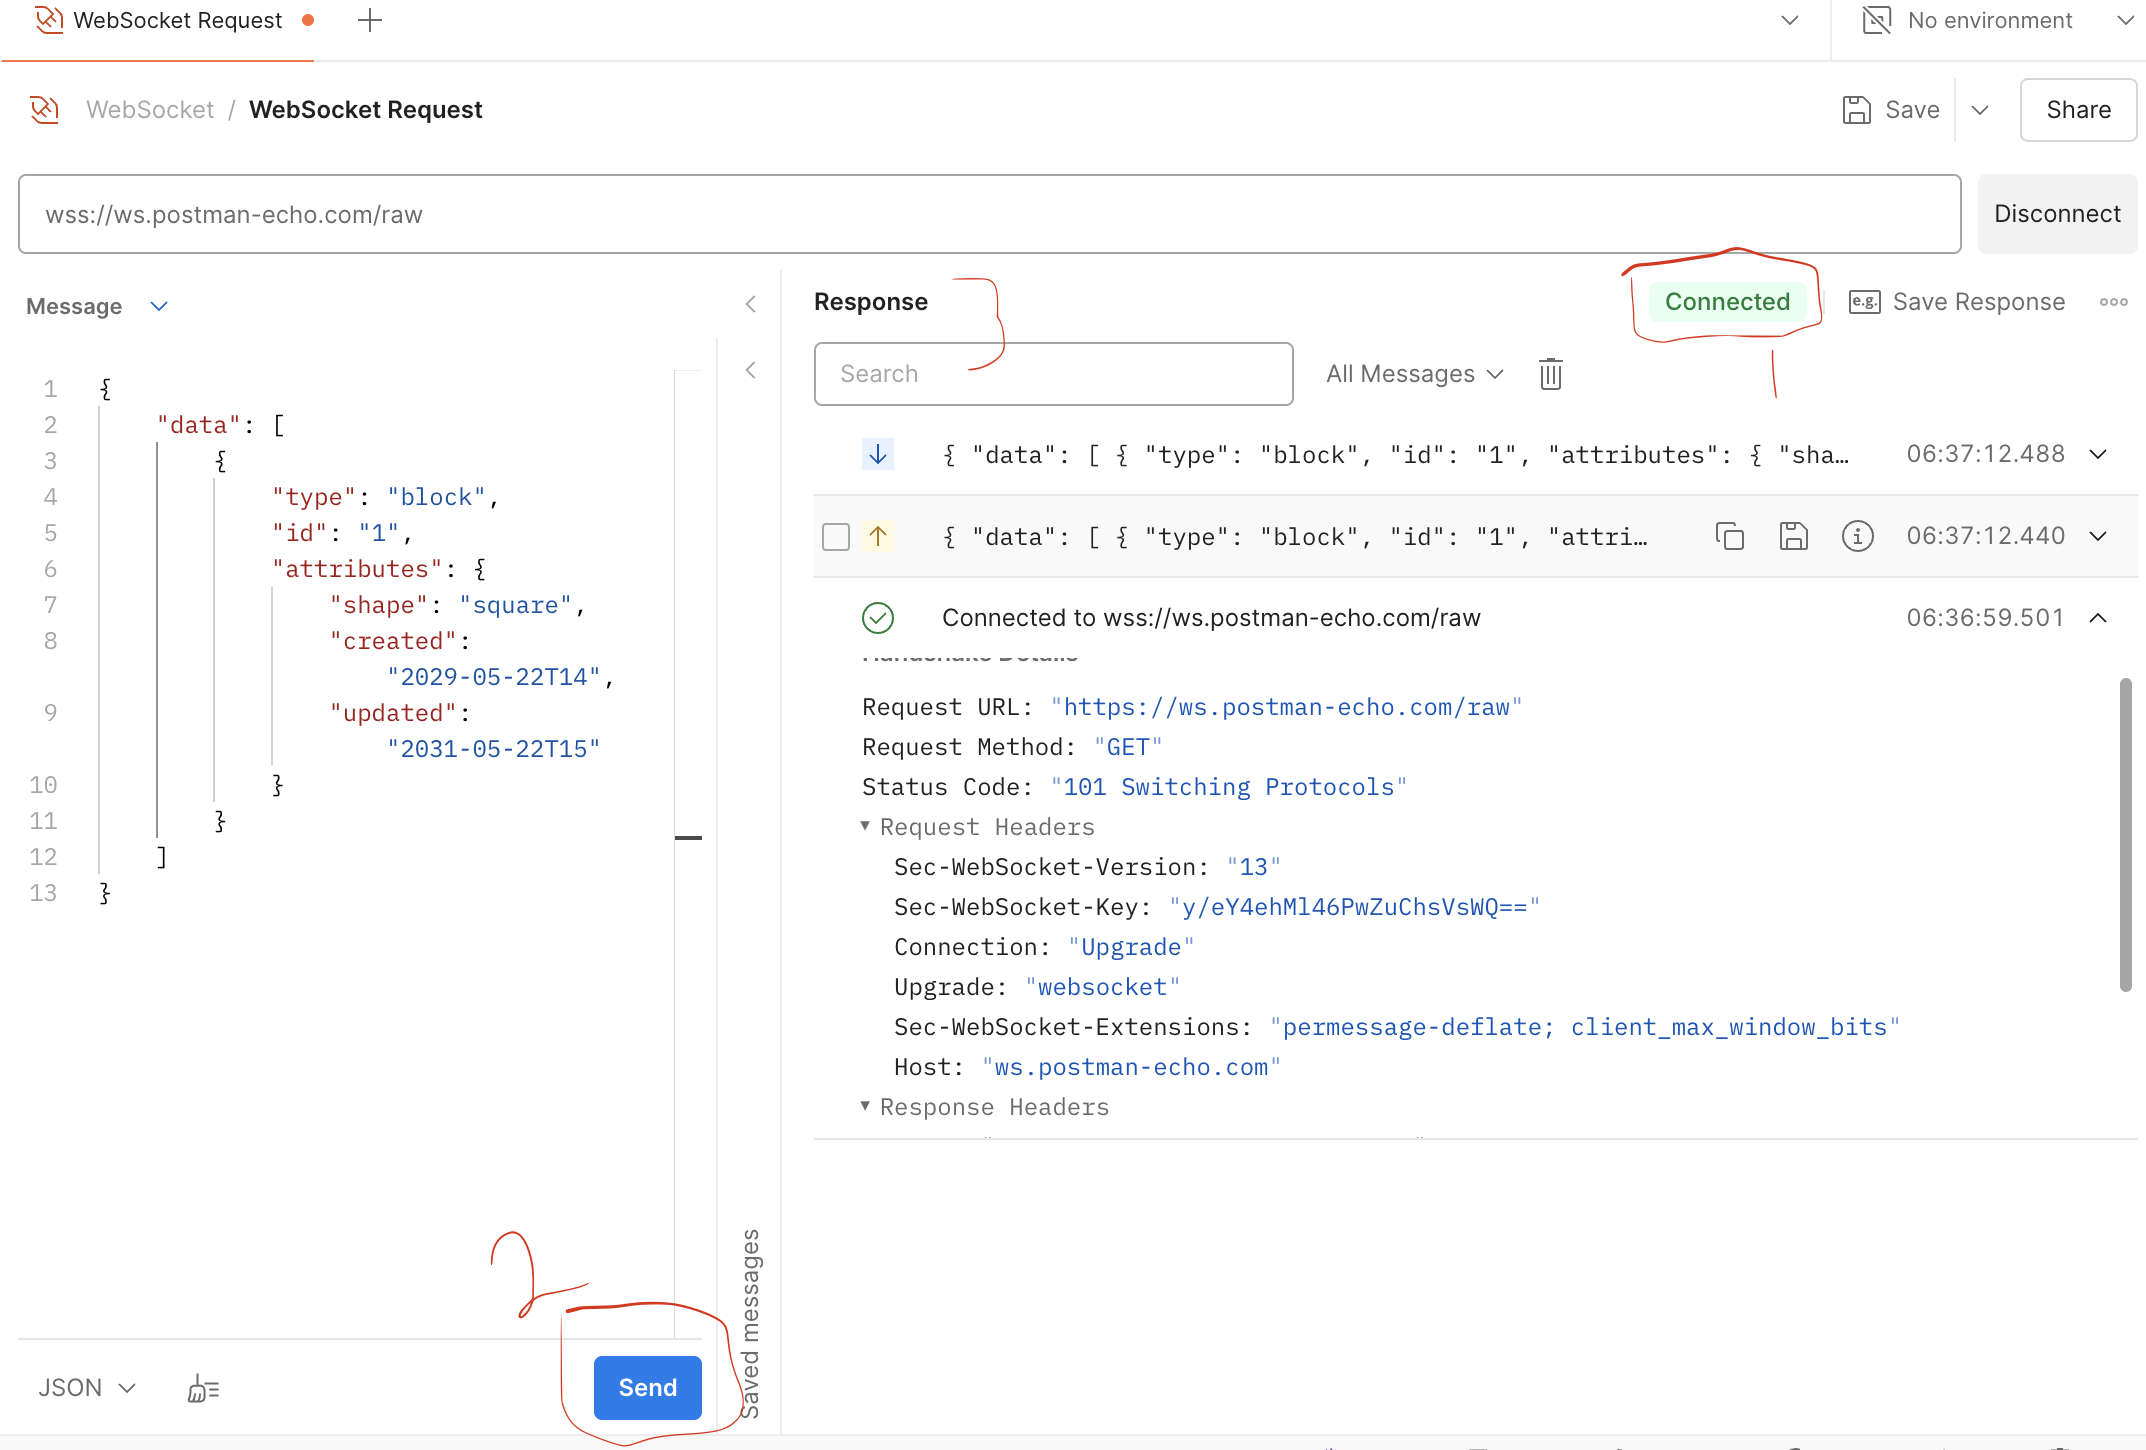Image resolution: width=2146 pixels, height=1450 pixels.
Task: Collapse the Connected to wss message details
Action: [2098, 618]
